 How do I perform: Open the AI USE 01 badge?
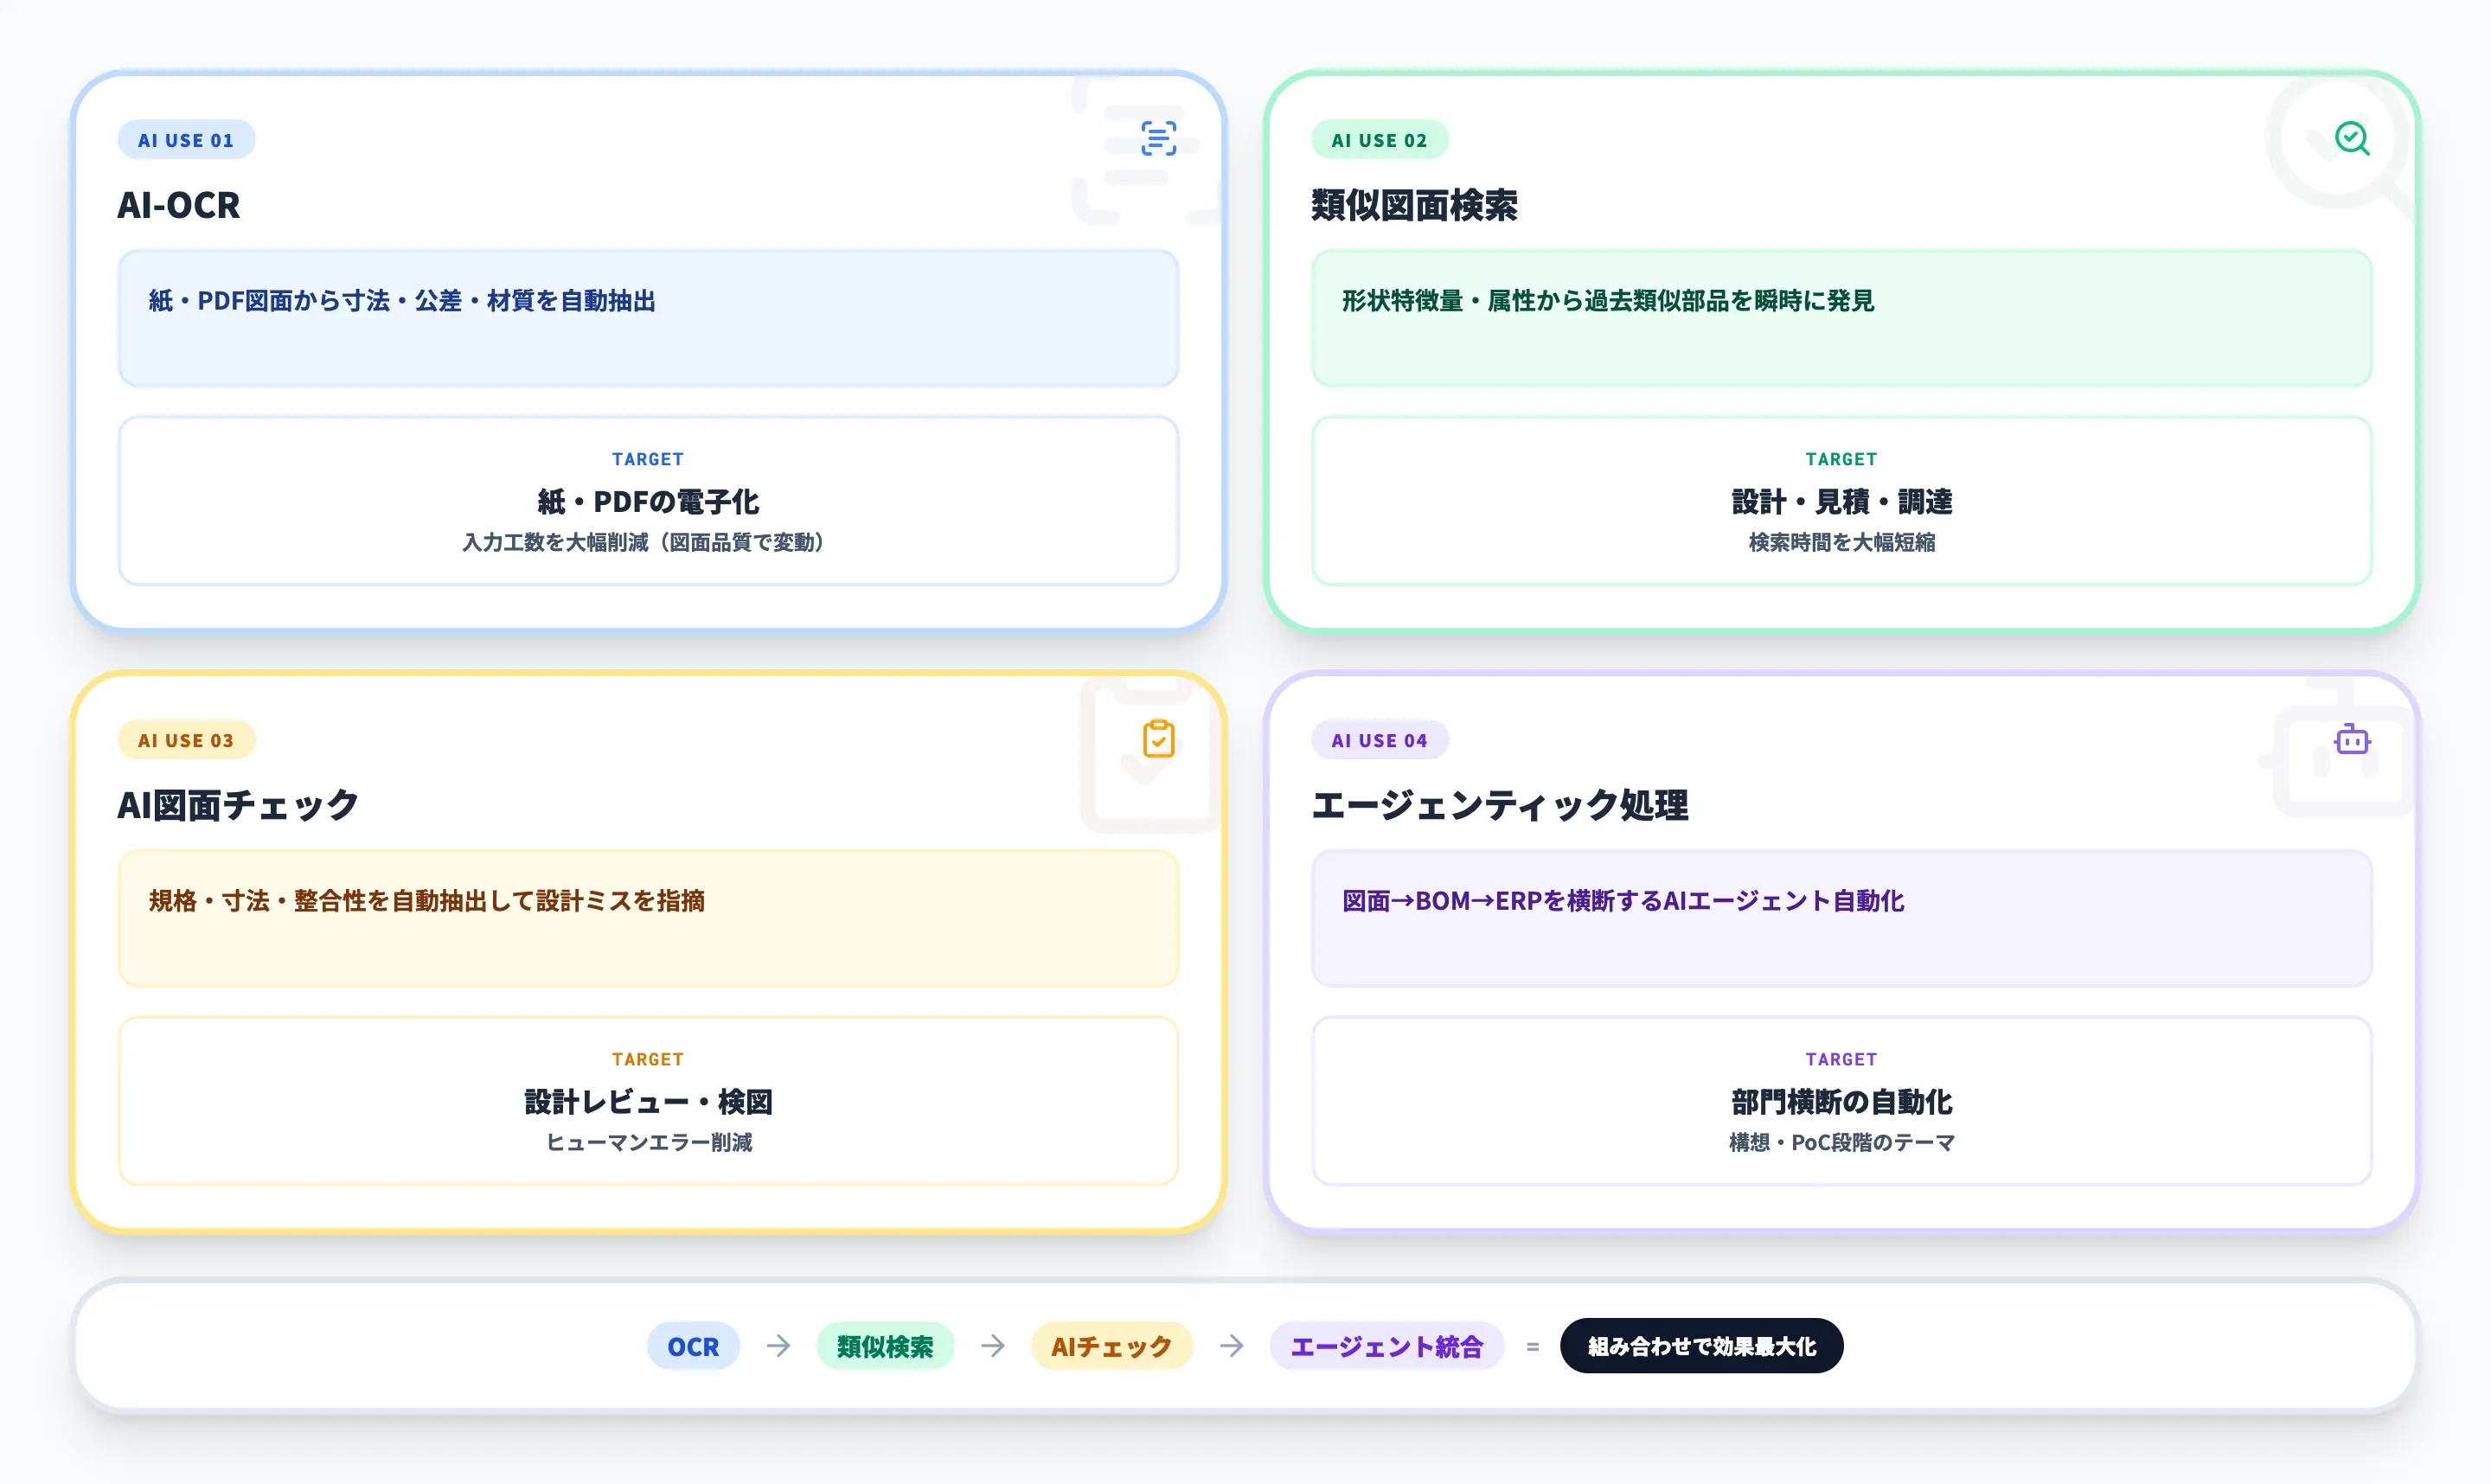click(186, 139)
